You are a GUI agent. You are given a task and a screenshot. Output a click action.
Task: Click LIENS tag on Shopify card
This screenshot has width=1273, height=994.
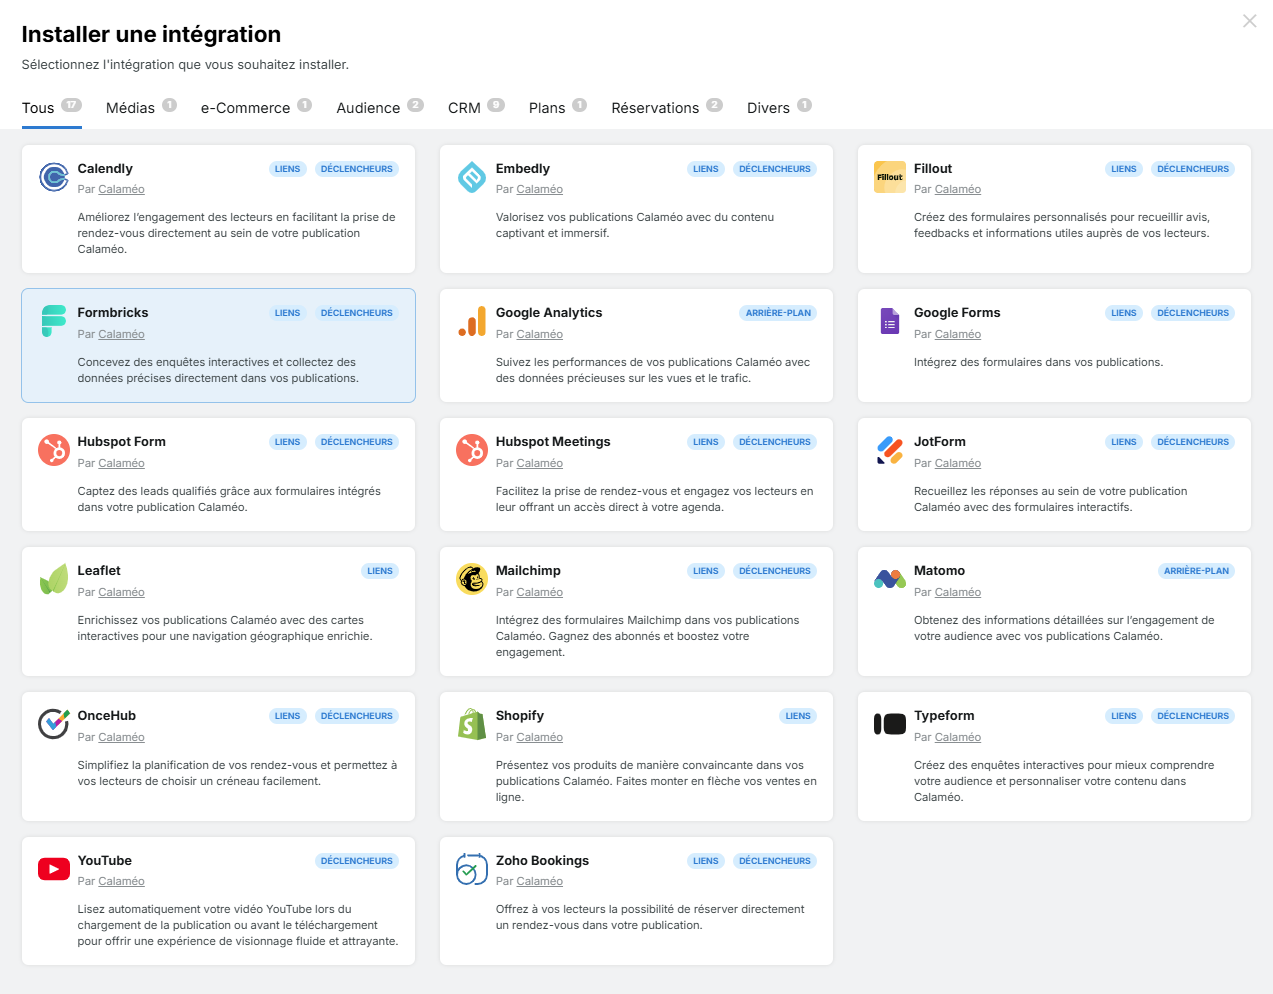tap(798, 716)
